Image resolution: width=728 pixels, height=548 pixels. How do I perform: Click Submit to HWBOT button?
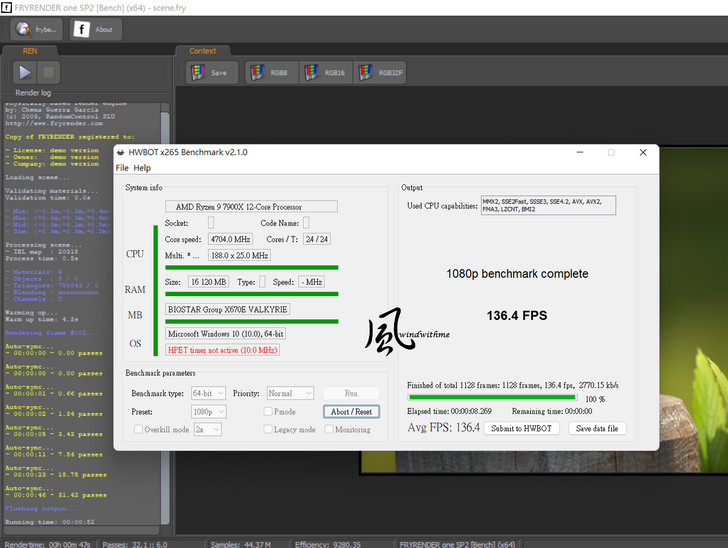tap(521, 428)
